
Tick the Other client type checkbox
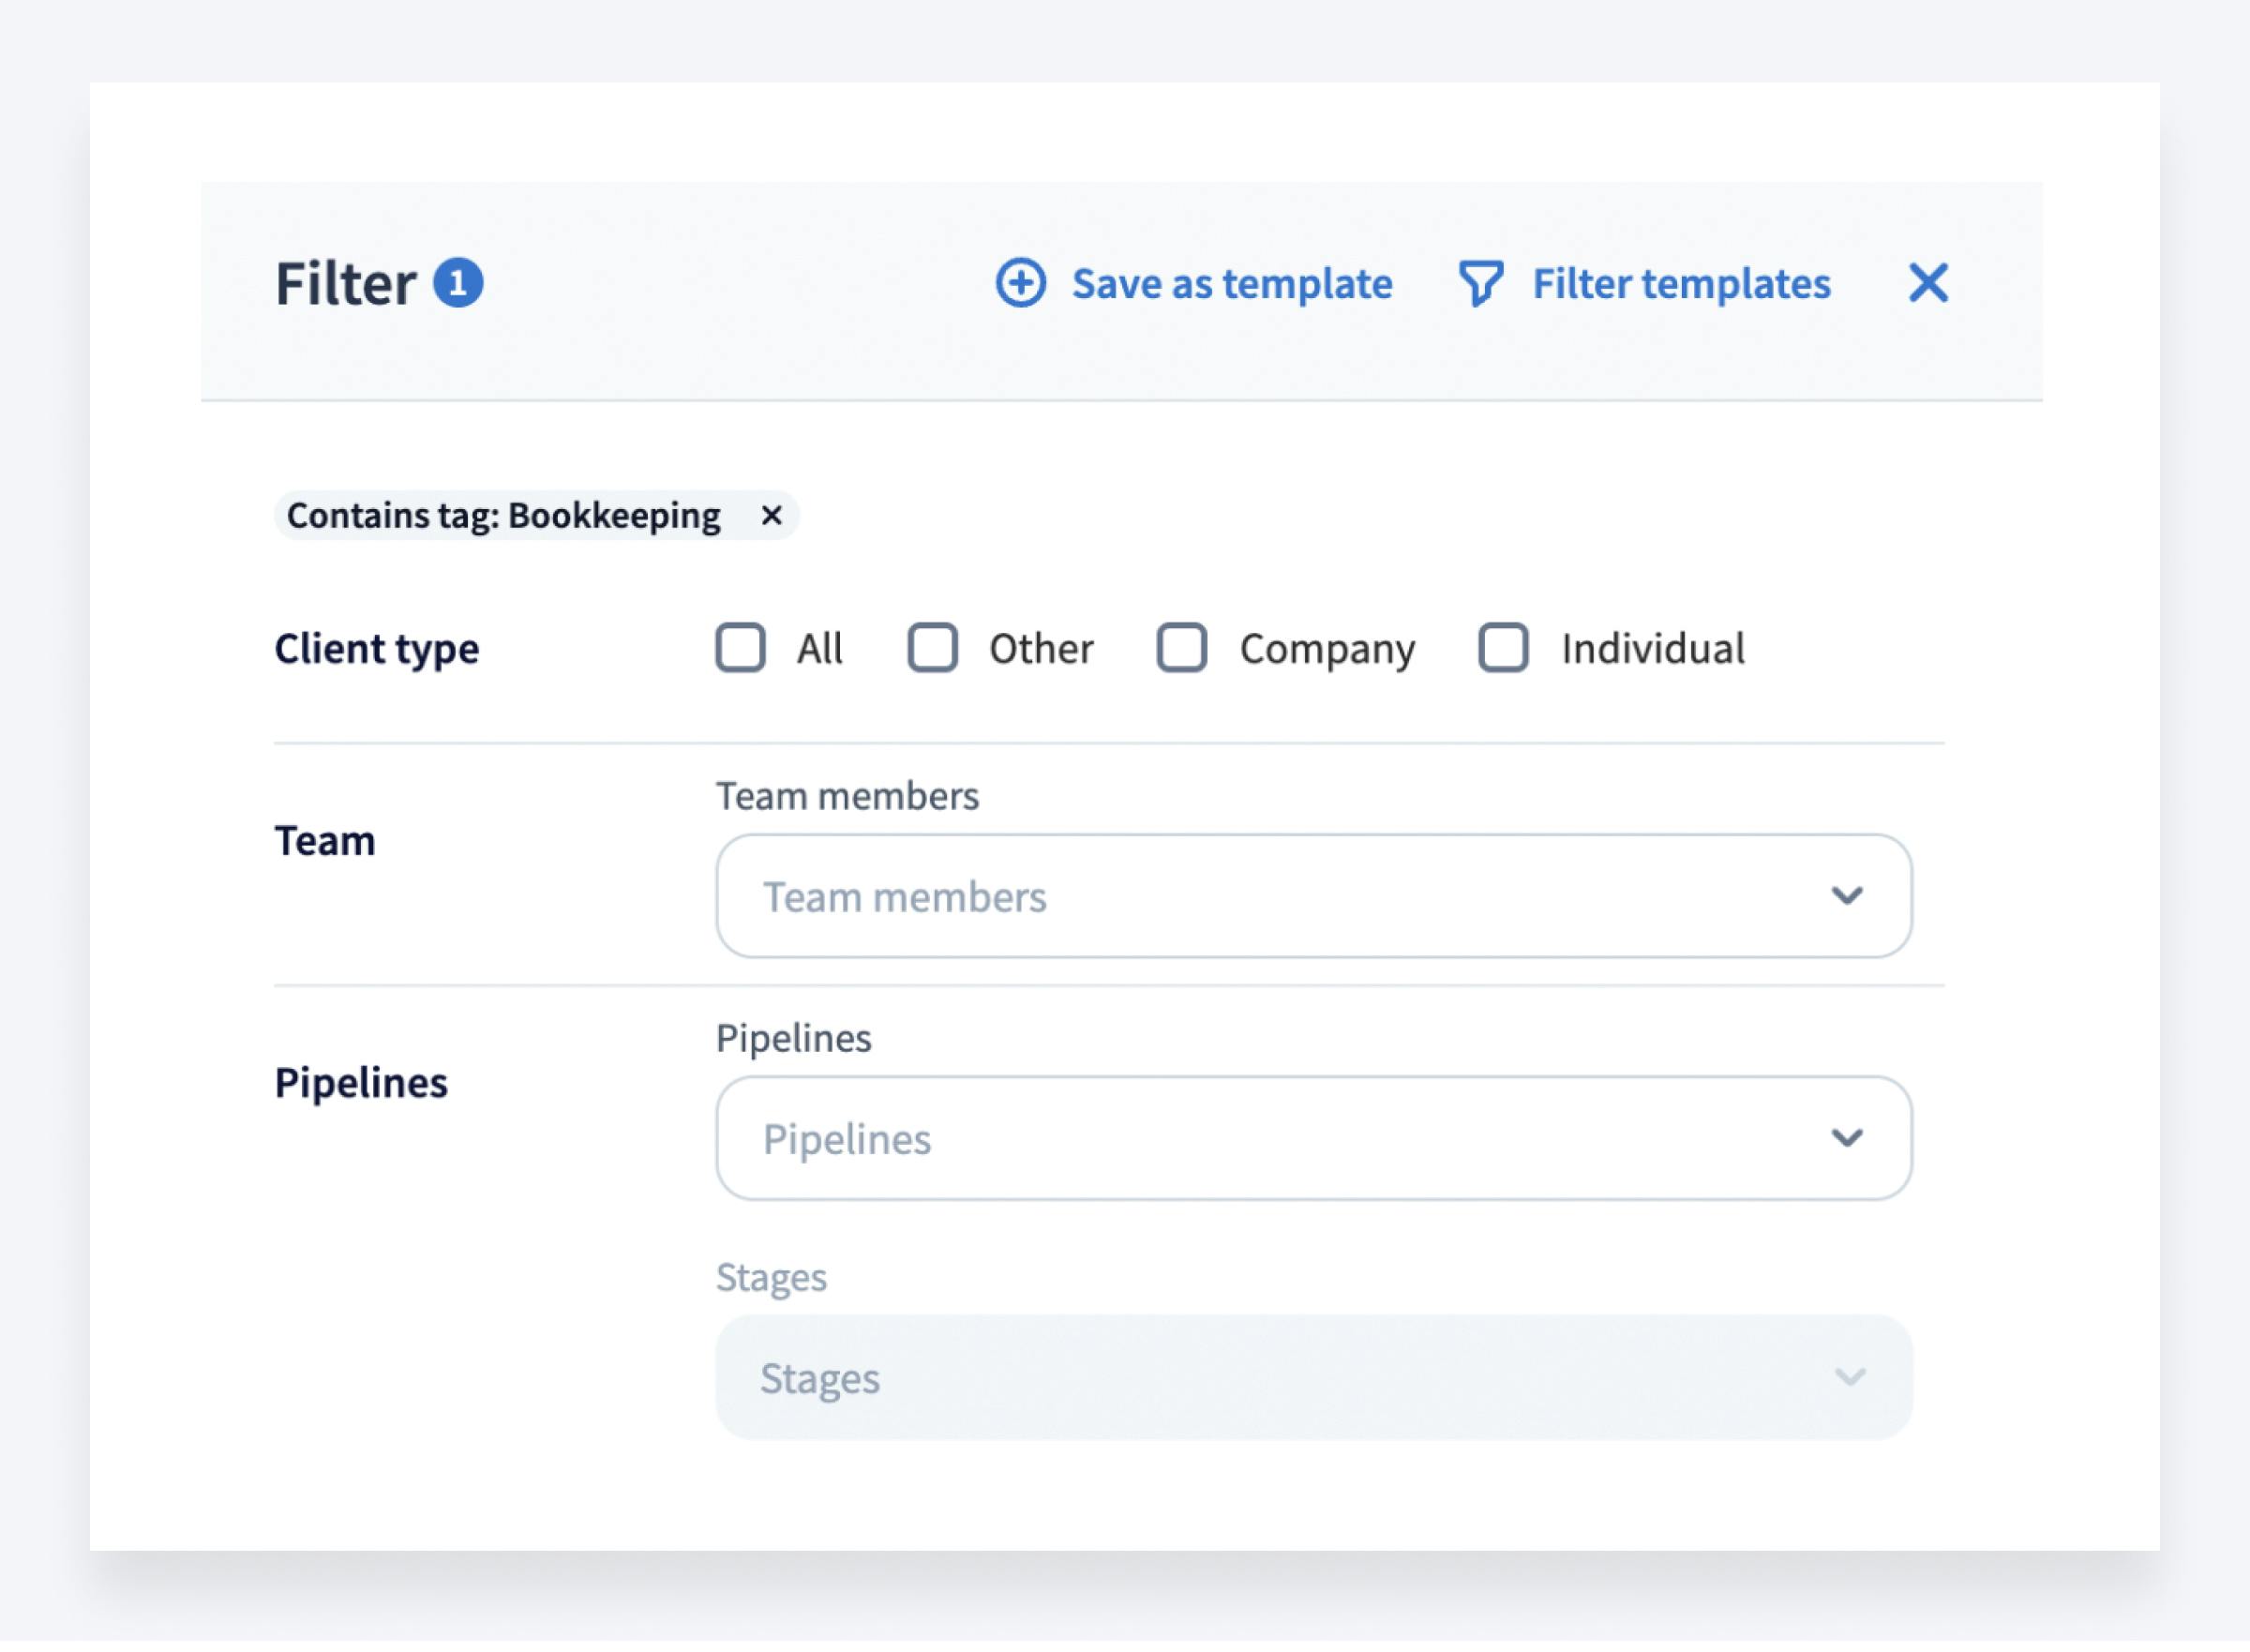pos(932,648)
